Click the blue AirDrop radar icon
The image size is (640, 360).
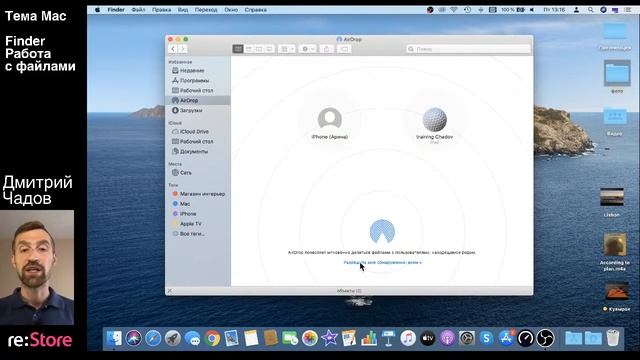point(382,231)
